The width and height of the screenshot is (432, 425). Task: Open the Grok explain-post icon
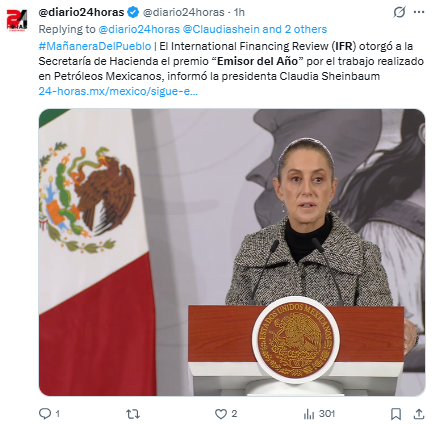(399, 12)
